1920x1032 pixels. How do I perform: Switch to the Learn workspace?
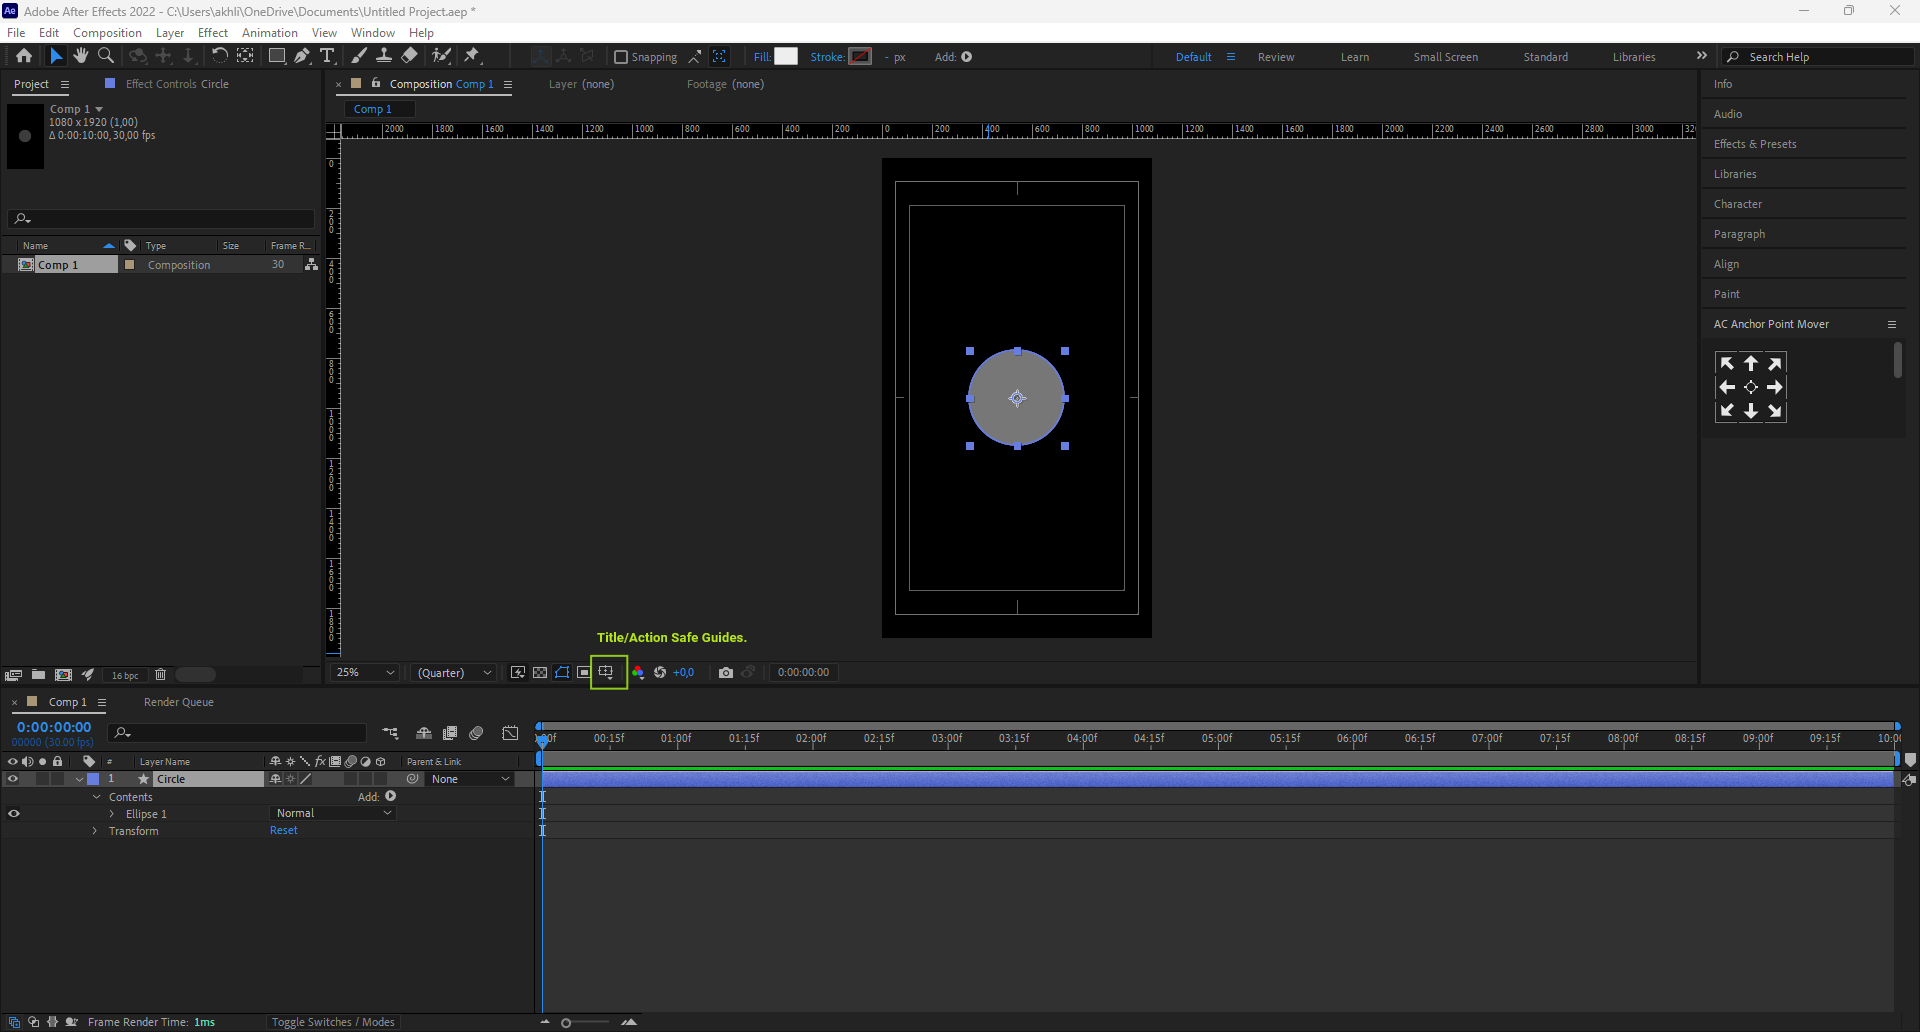[x=1355, y=57]
